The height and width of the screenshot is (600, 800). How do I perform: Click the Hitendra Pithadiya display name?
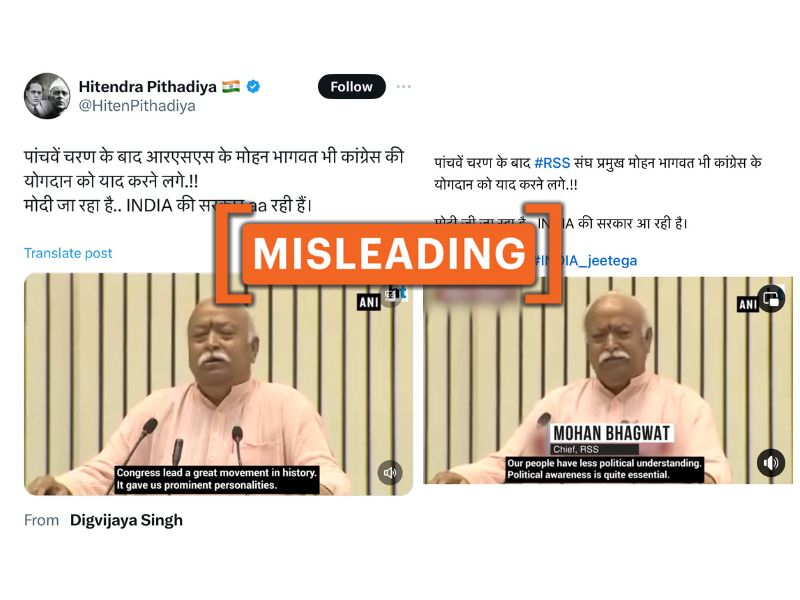coord(147,87)
